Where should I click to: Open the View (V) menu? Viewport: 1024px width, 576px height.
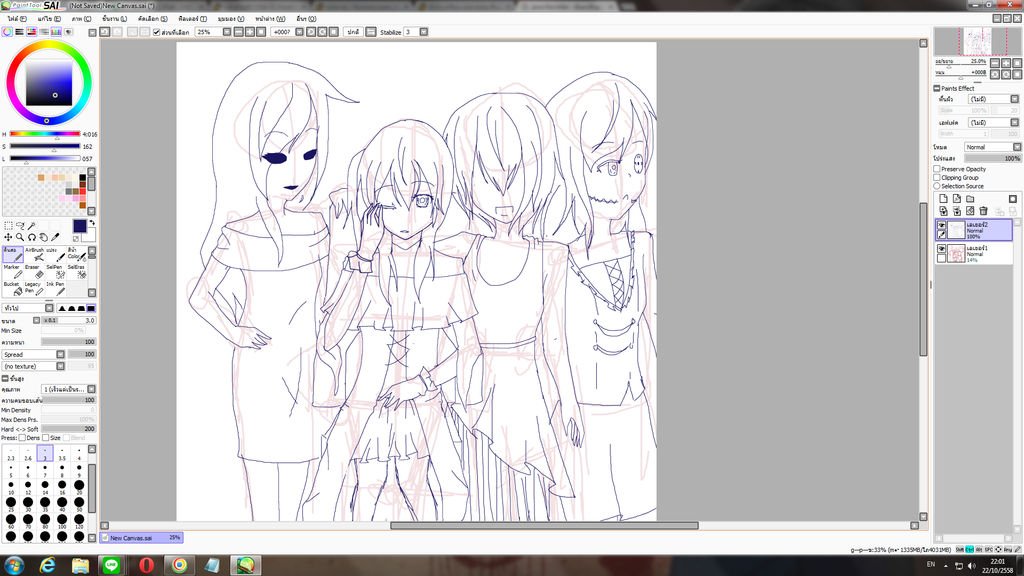tap(231, 19)
